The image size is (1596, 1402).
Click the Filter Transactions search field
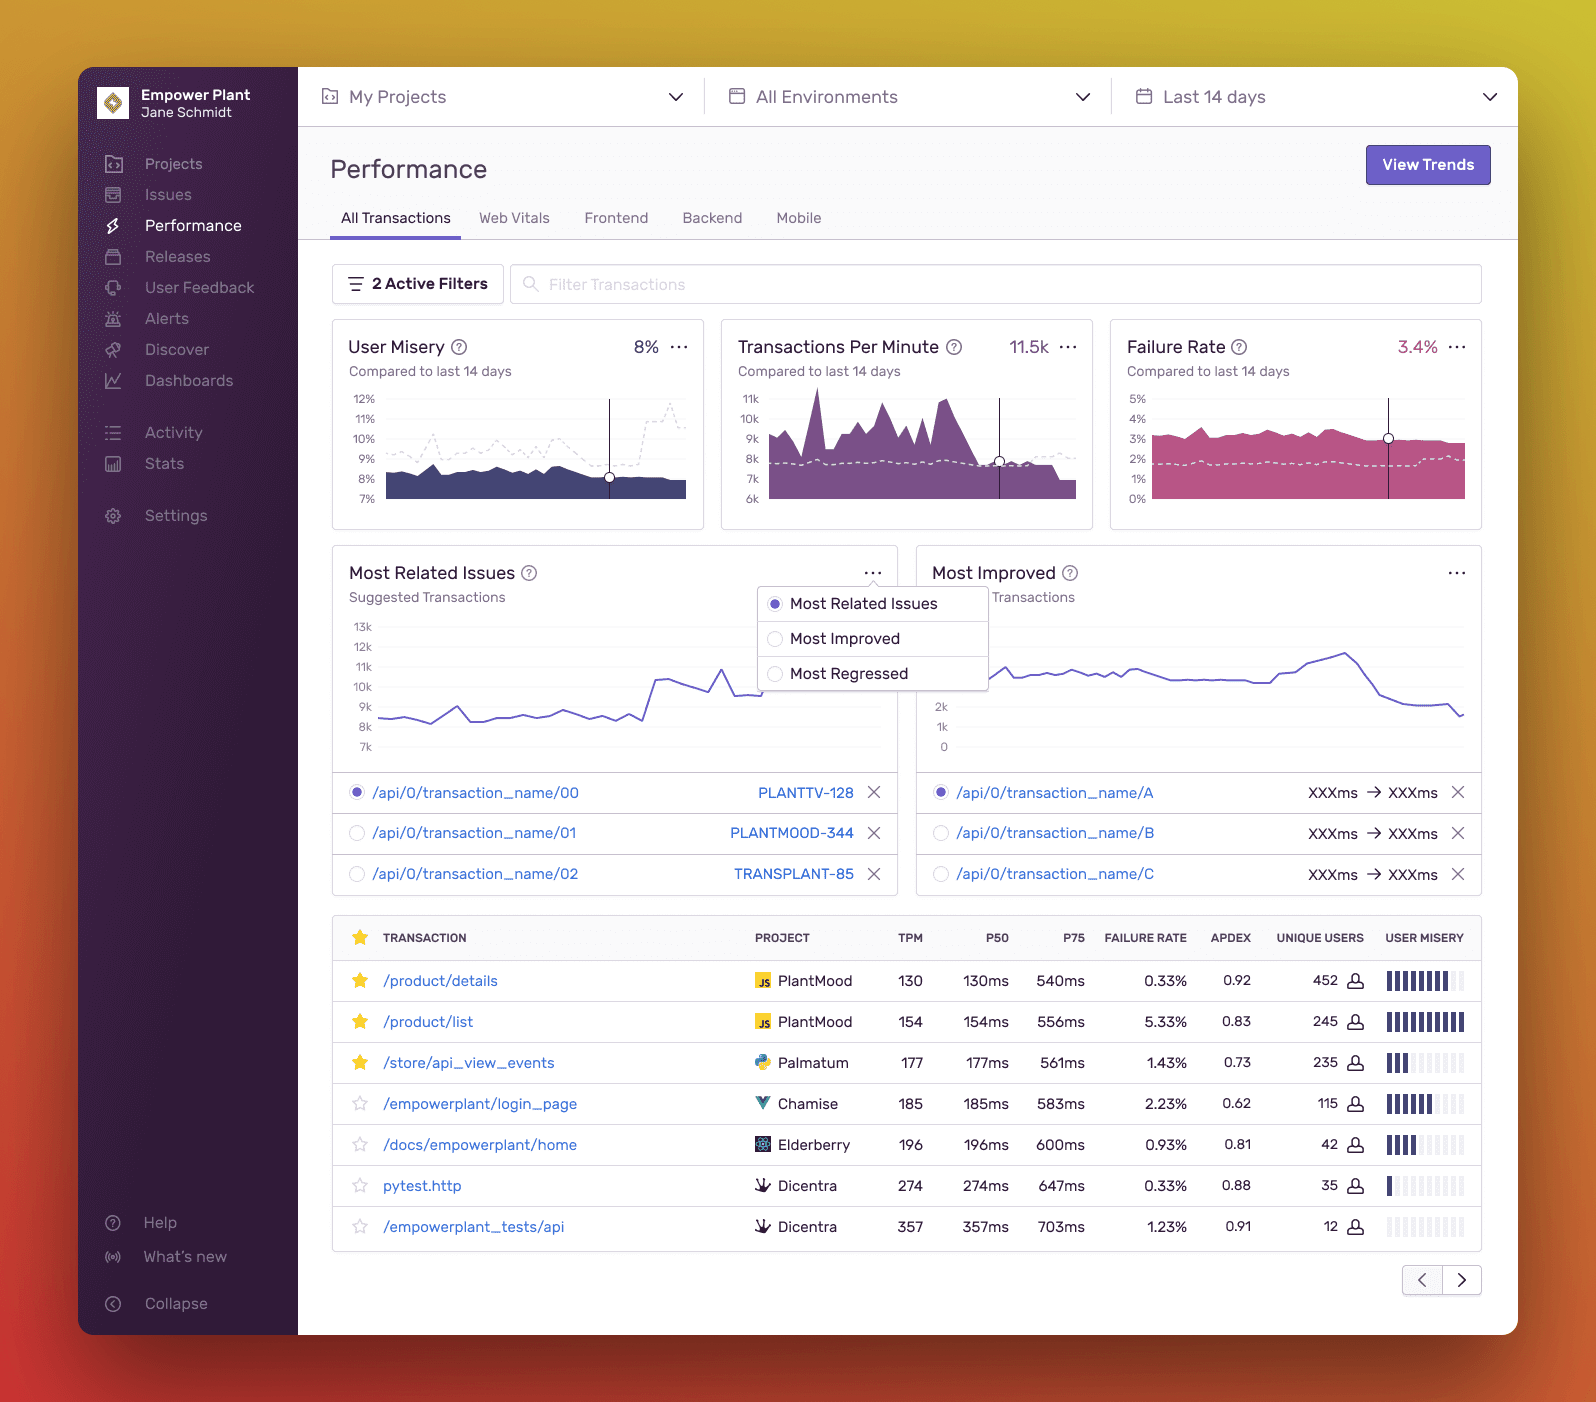995,285
